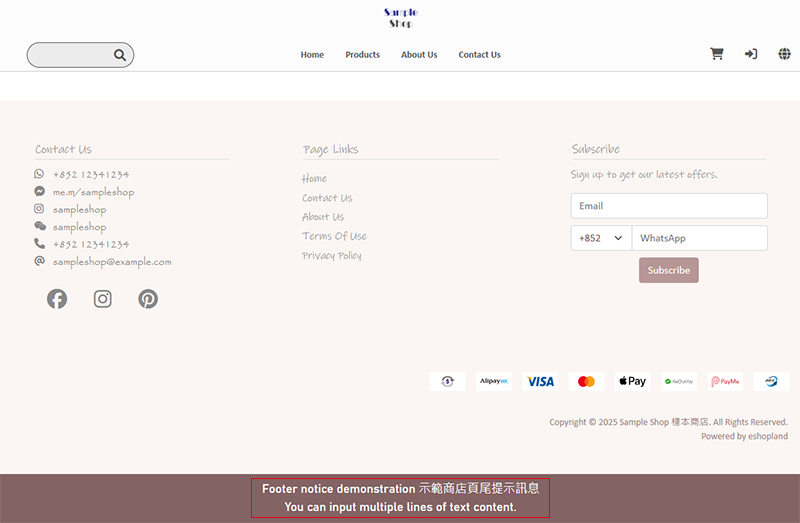This screenshot has height=523, width=800.
Task: Click the shopping cart icon
Action: click(717, 54)
